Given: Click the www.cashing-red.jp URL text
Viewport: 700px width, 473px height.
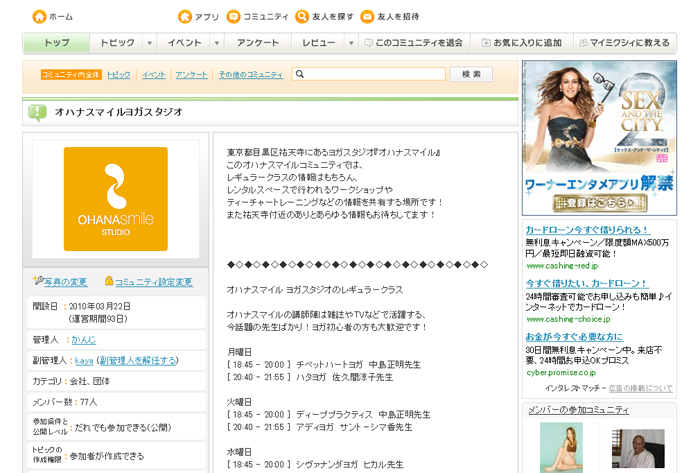Looking at the screenshot, I should (562, 266).
